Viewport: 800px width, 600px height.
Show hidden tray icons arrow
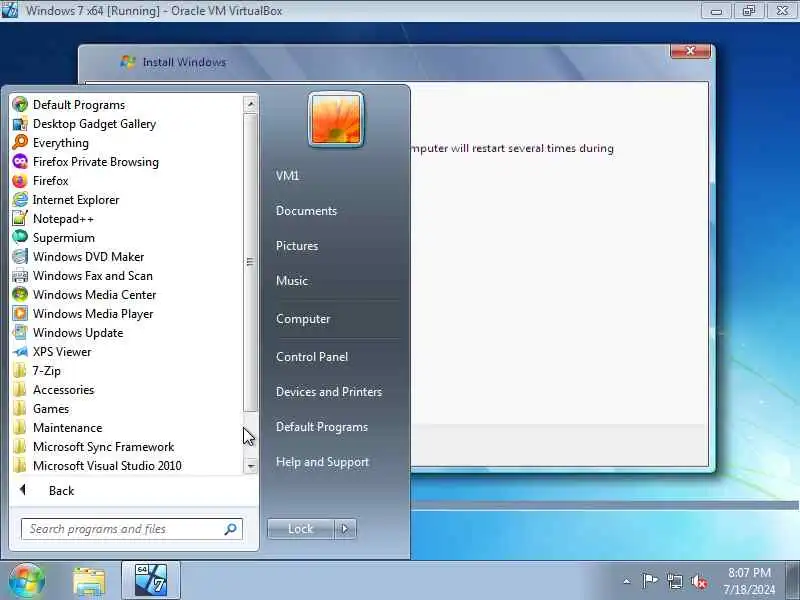[627, 581]
